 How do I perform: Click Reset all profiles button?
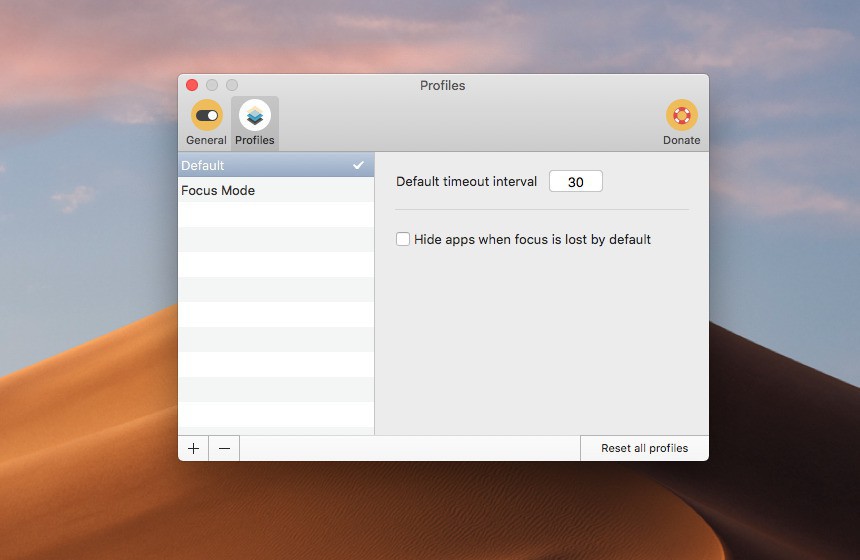coord(644,448)
